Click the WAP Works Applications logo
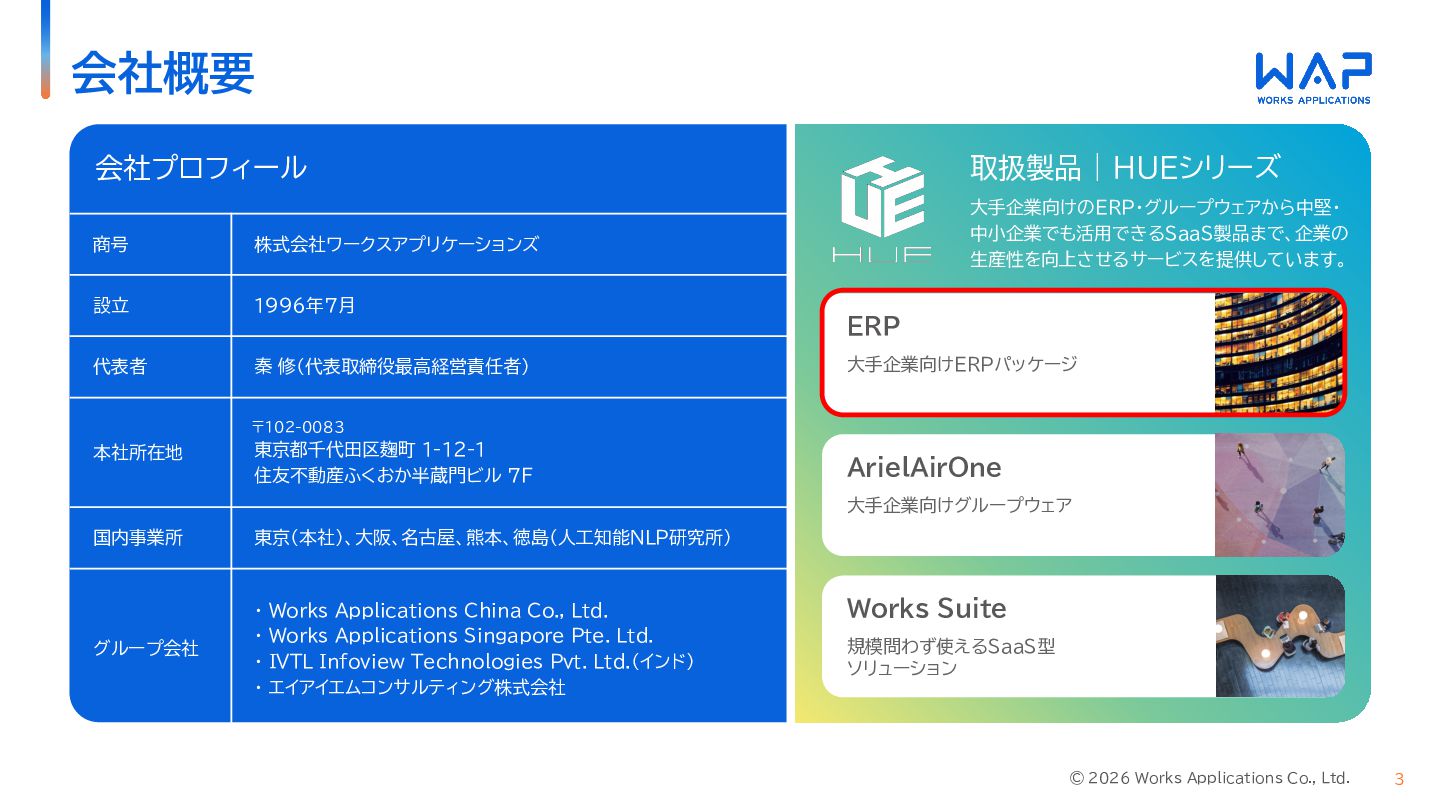 1313,78
